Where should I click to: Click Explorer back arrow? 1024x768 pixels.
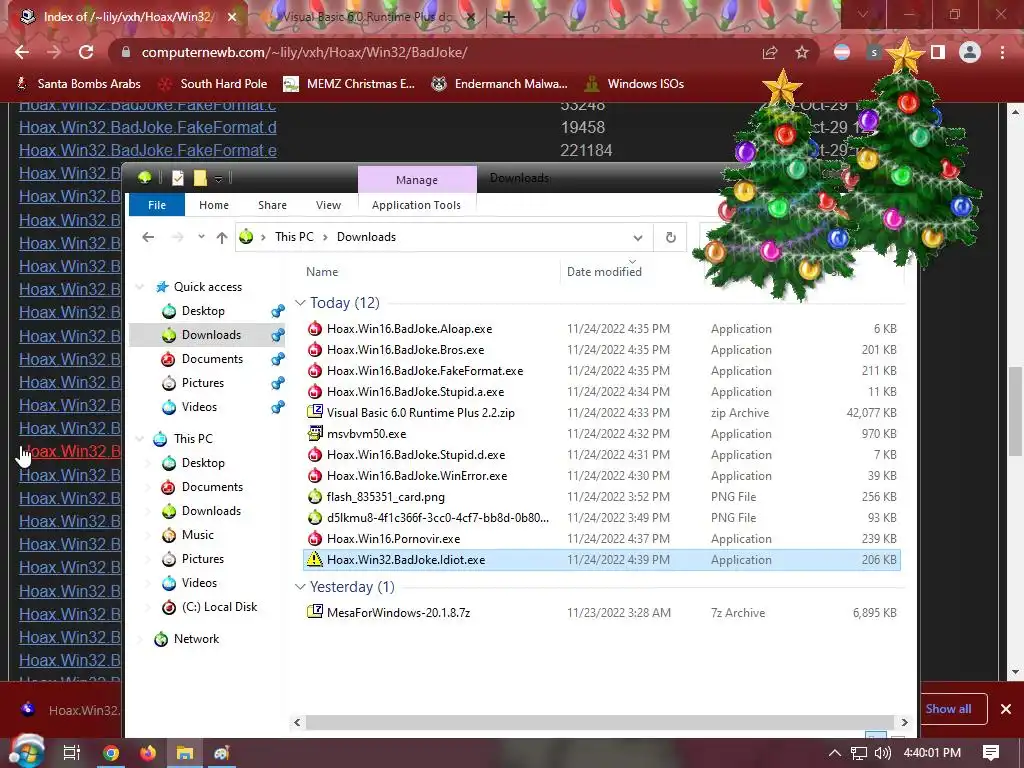pyautogui.click(x=148, y=237)
